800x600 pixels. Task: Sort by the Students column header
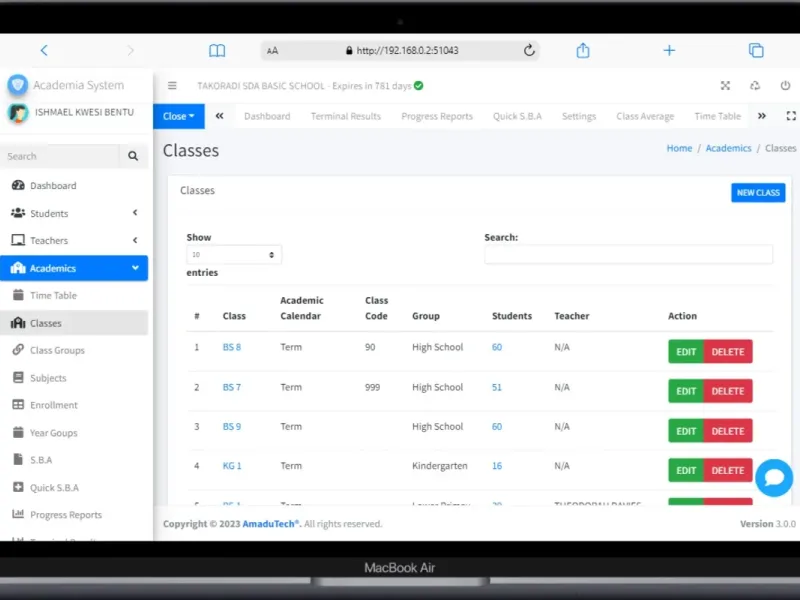(512, 316)
